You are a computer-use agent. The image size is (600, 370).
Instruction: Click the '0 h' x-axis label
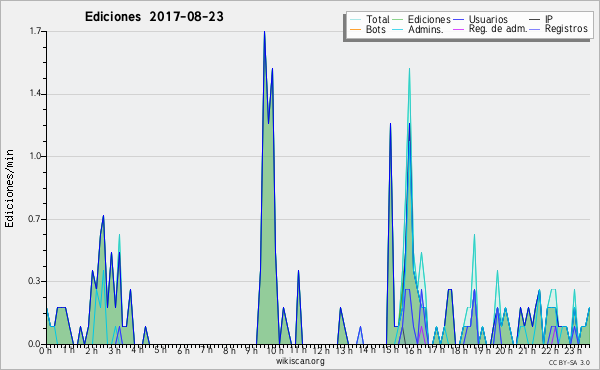(45, 350)
